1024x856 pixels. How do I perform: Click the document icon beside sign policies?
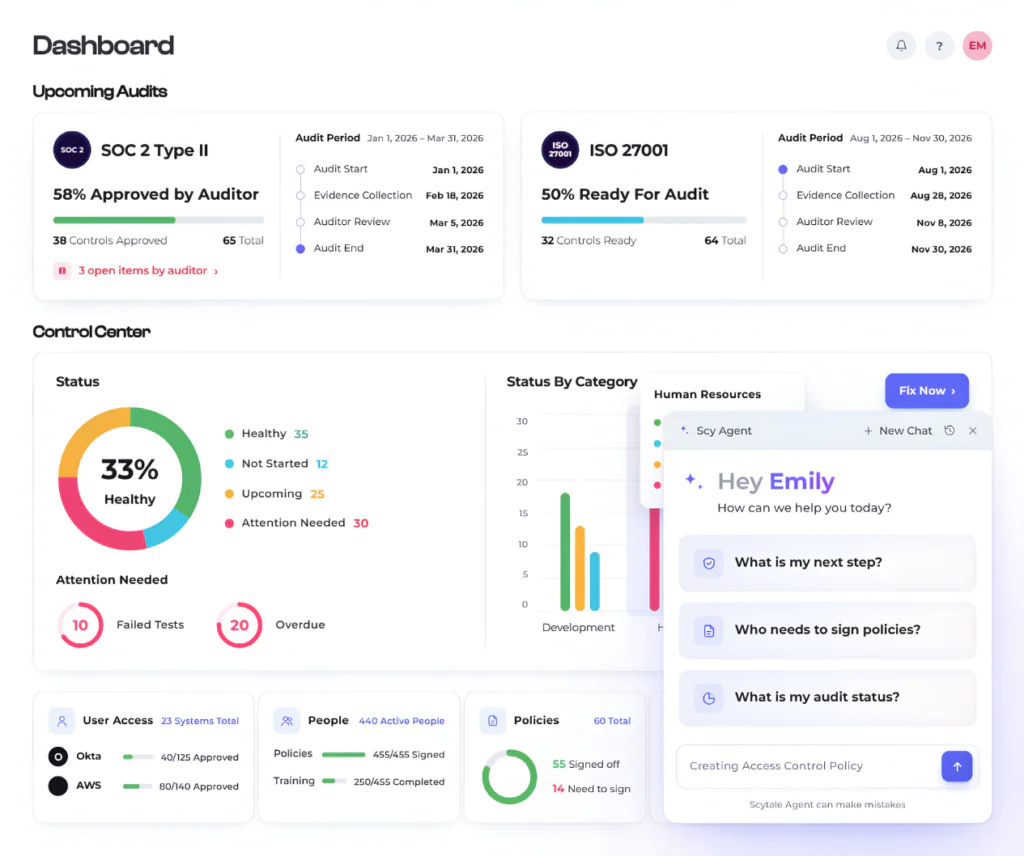pyautogui.click(x=709, y=630)
